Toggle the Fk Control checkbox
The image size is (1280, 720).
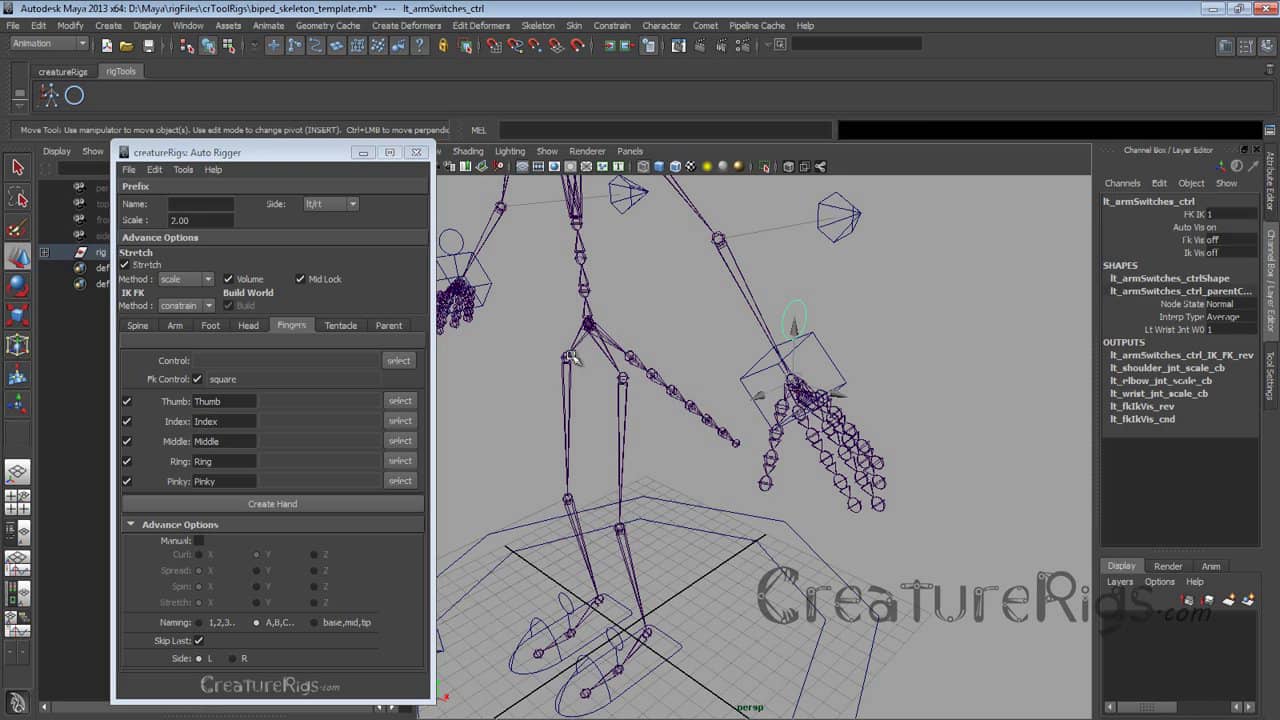click(197, 379)
